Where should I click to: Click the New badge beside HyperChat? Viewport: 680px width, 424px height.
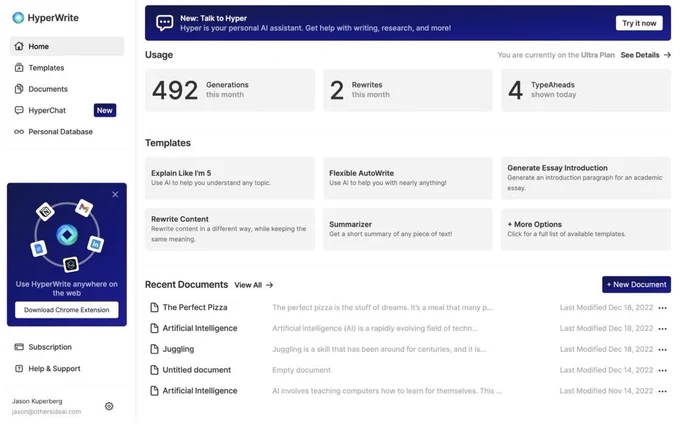pos(105,110)
